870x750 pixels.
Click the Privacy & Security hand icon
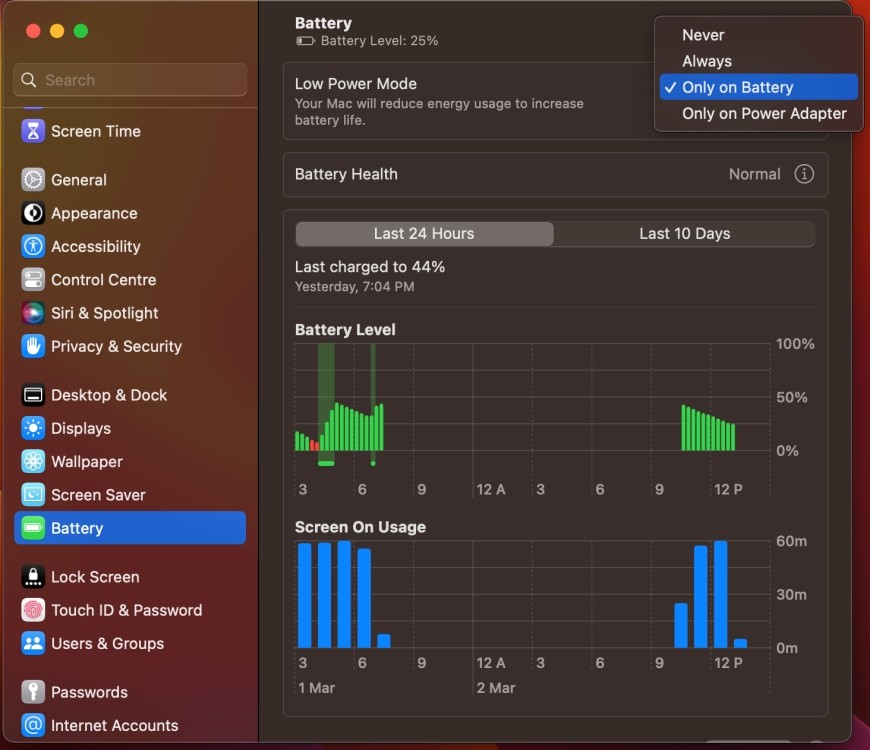pos(33,346)
